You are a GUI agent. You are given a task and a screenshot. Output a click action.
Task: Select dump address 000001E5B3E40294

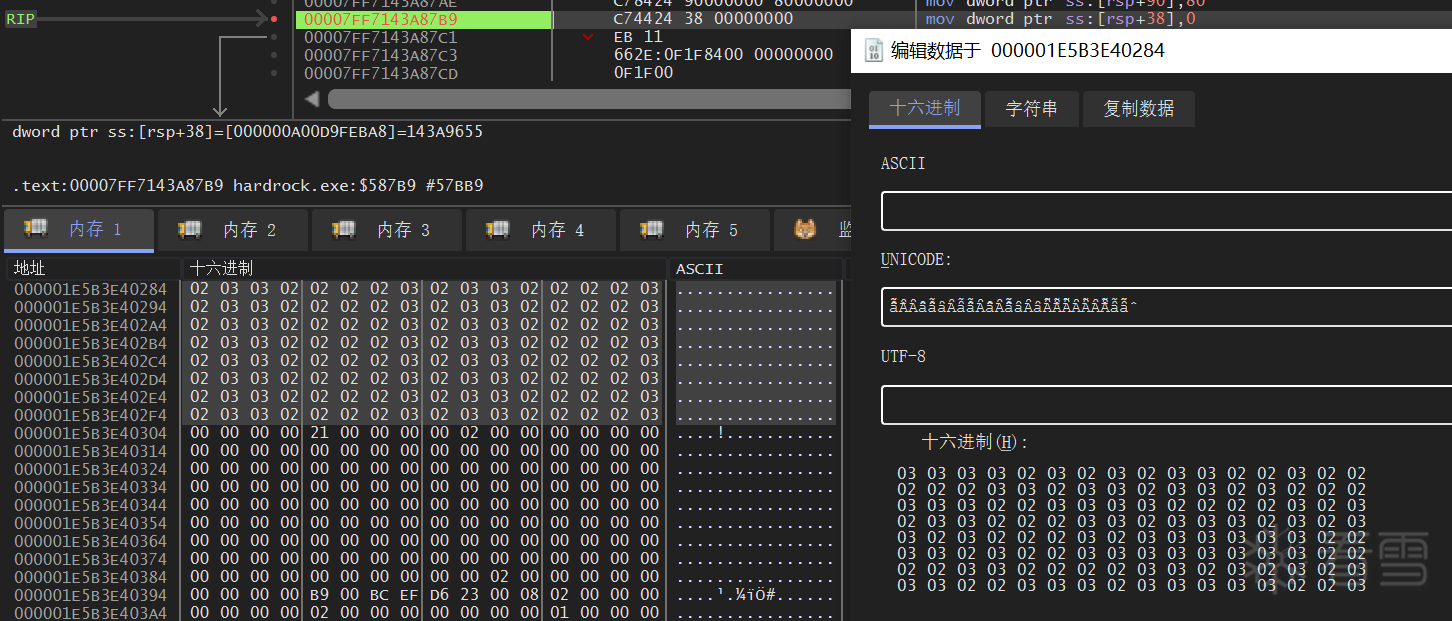click(x=90, y=307)
